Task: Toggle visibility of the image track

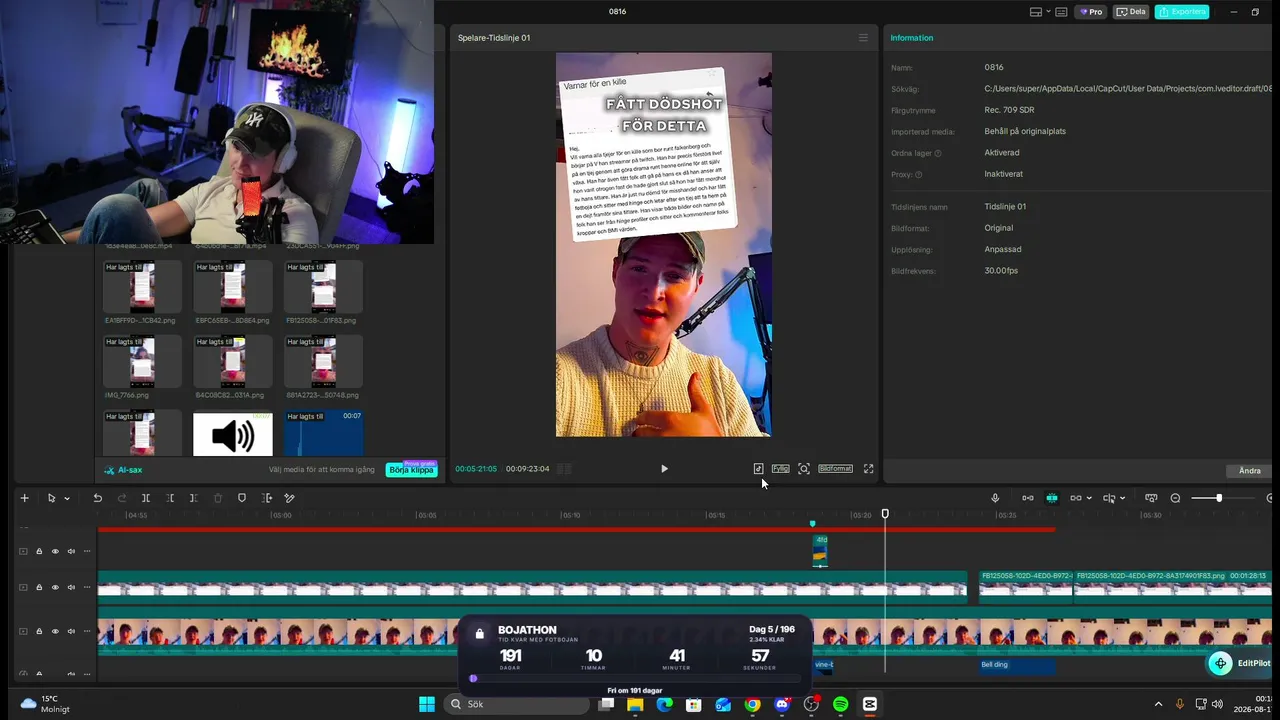Action: pos(55,588)
